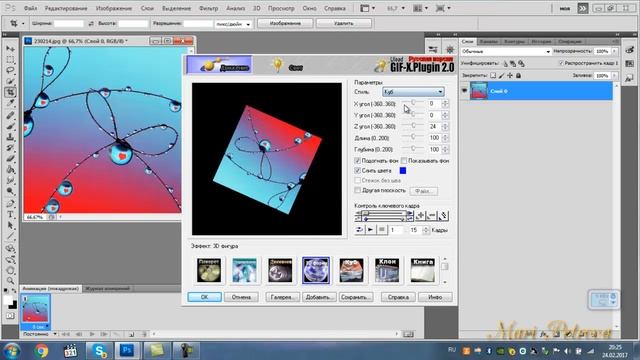Adjust the Z угол slider
Screen dimensions: 640x360
413,126
